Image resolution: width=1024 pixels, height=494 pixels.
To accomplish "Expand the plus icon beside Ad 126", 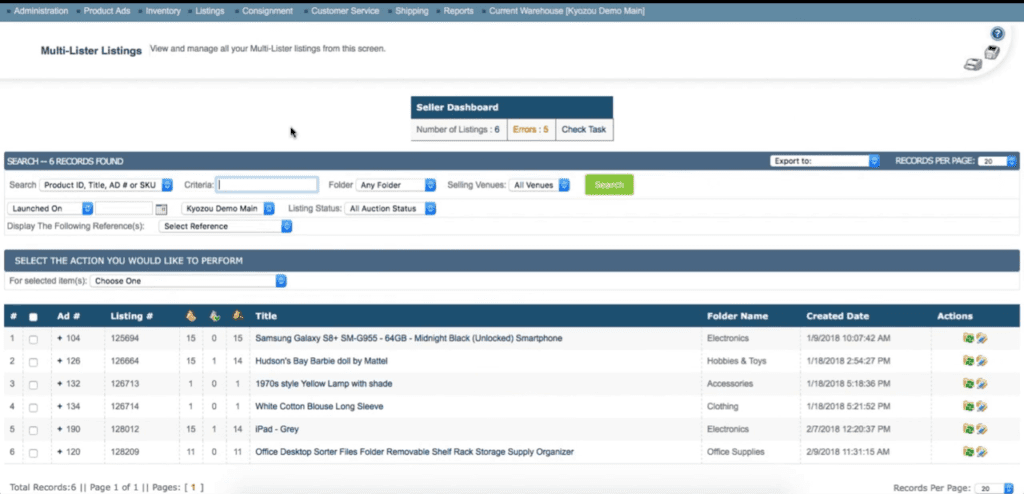I will coord(60,361).
